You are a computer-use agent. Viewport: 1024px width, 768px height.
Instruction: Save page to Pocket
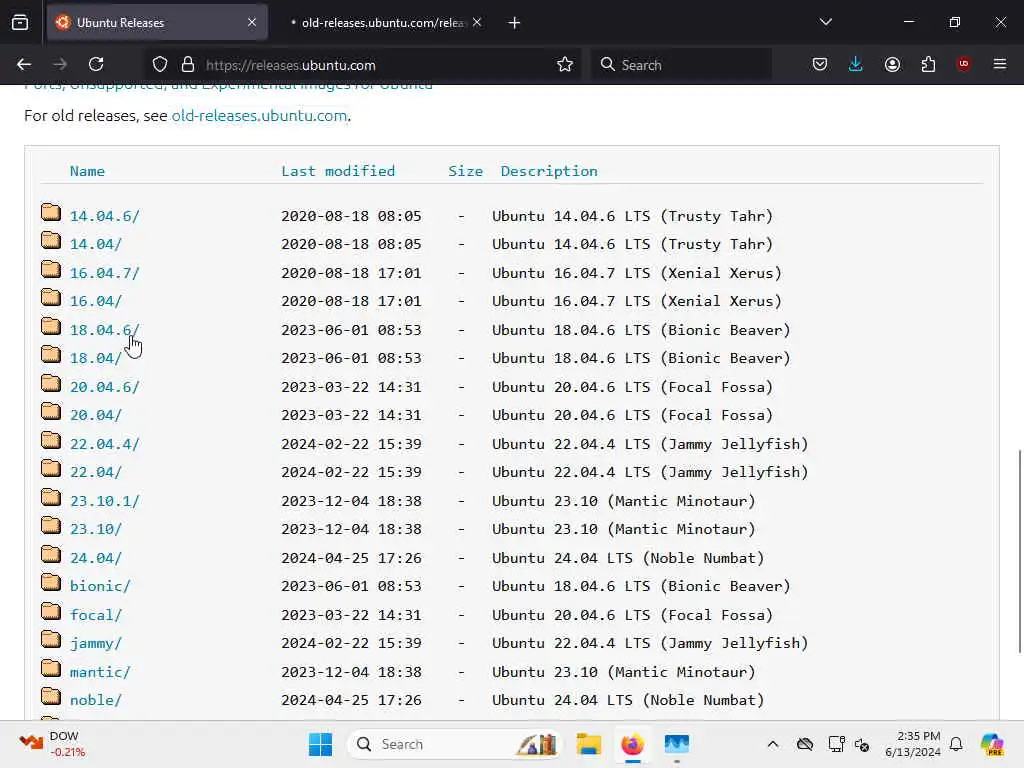(820, 65)
